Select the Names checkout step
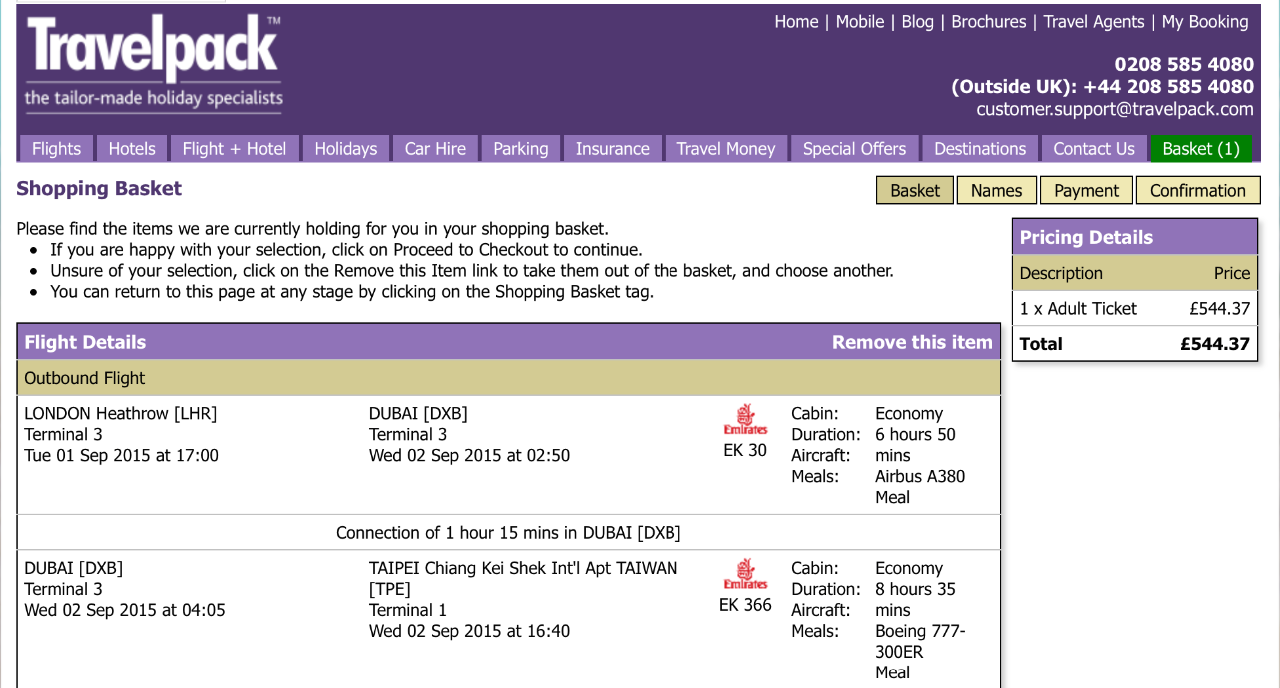The width and height of the screenshot is (1280, 688). pyautogui.click(x=997, y=190)
